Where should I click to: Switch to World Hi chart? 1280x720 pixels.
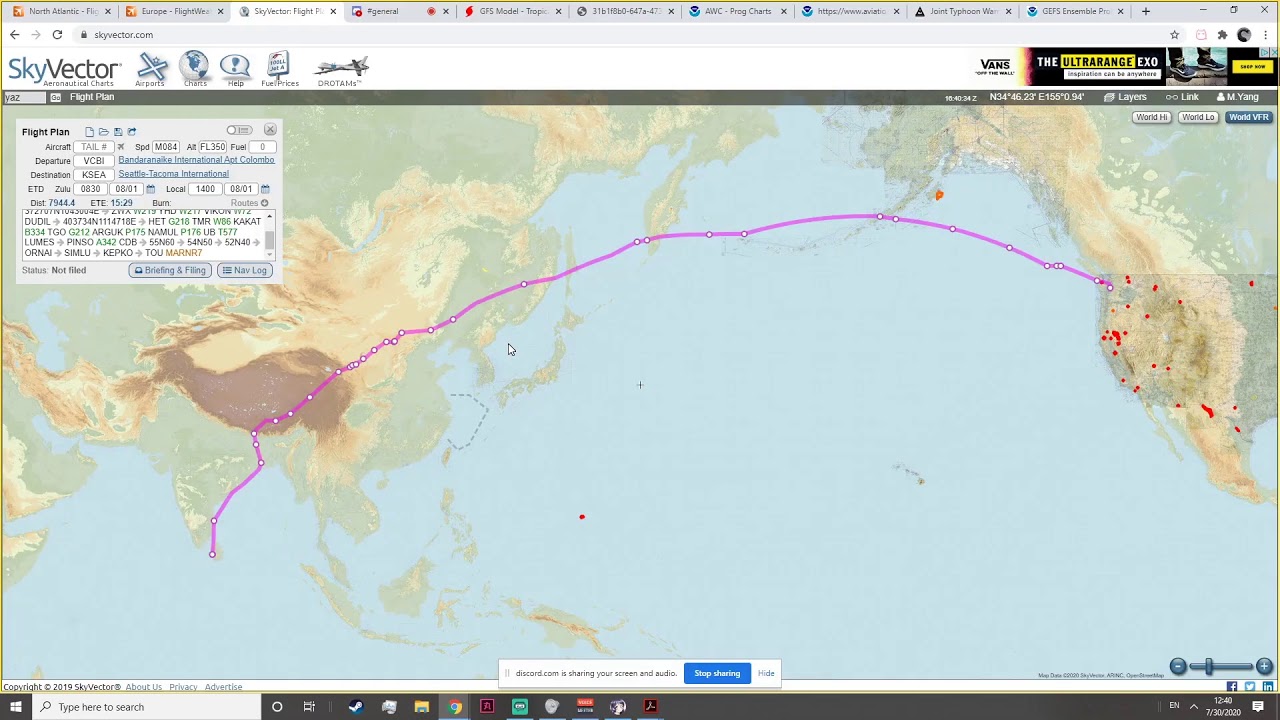pos(1151,117)
